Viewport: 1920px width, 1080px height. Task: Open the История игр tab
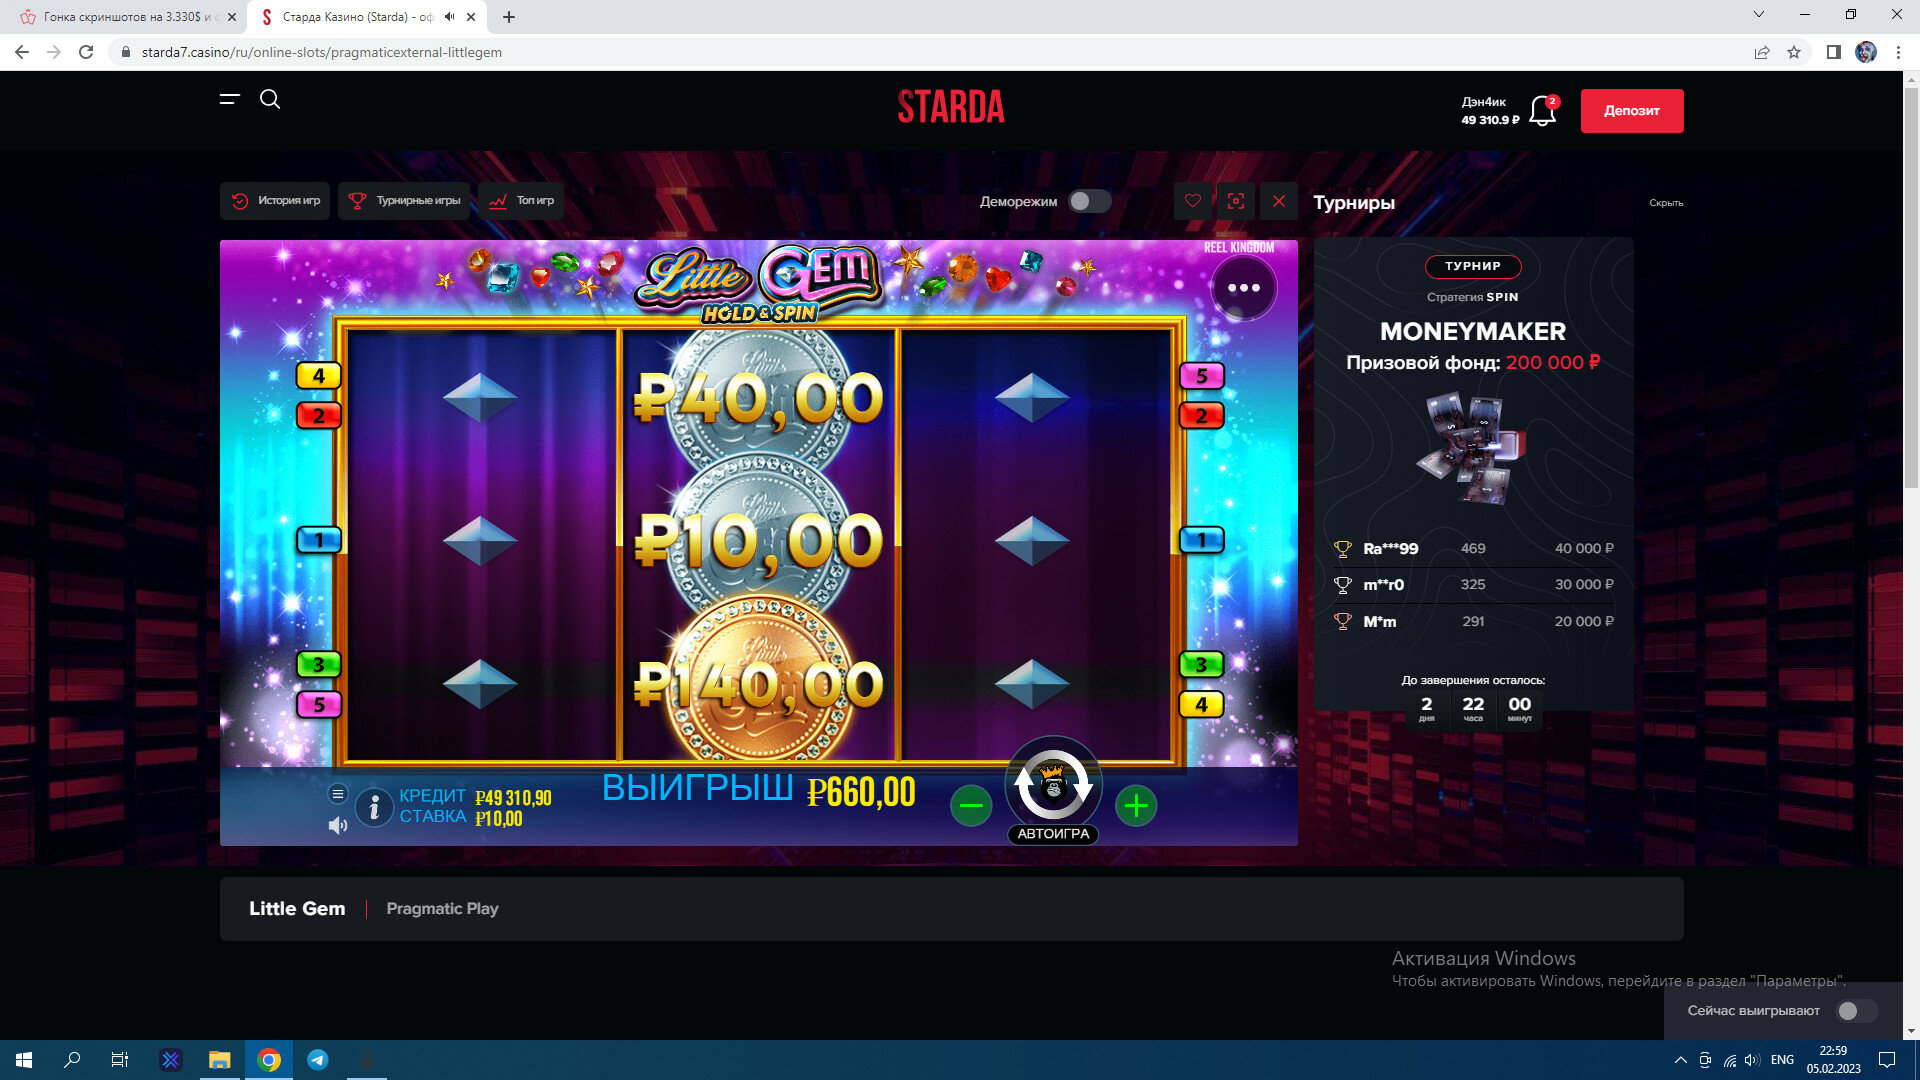coord(276,201)
